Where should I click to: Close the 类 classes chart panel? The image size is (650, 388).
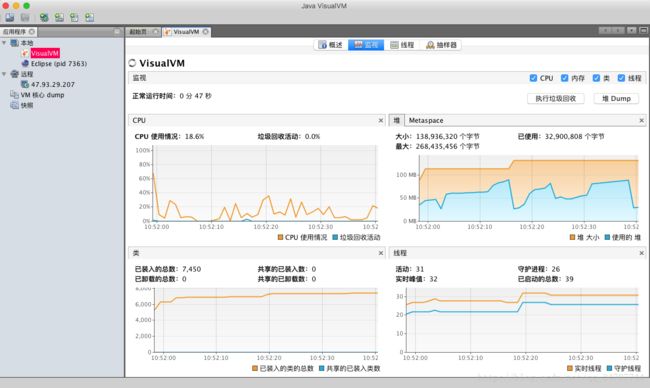click(381, 253)
